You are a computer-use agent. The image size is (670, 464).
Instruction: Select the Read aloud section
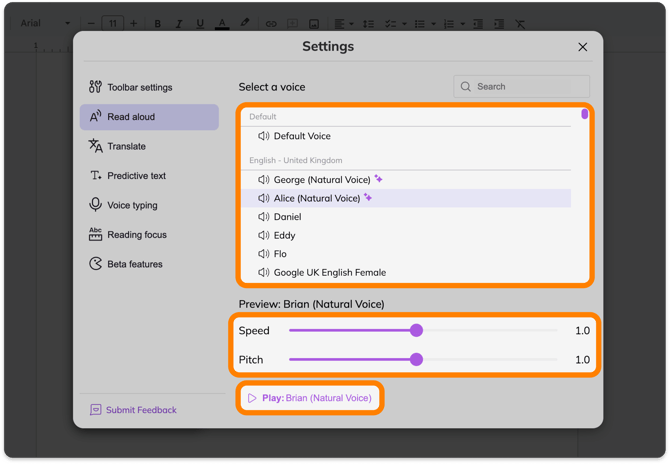pos(149,117)
